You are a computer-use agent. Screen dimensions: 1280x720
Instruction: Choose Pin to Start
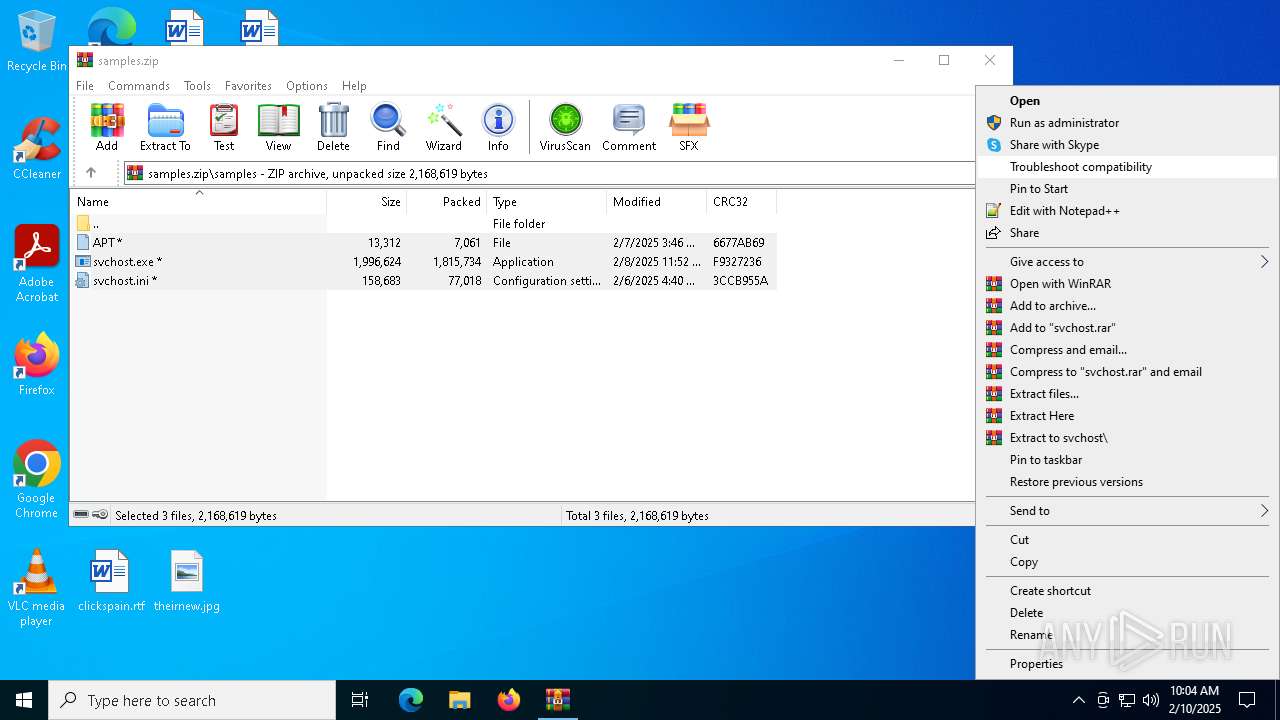click(x=1127, y=189)
